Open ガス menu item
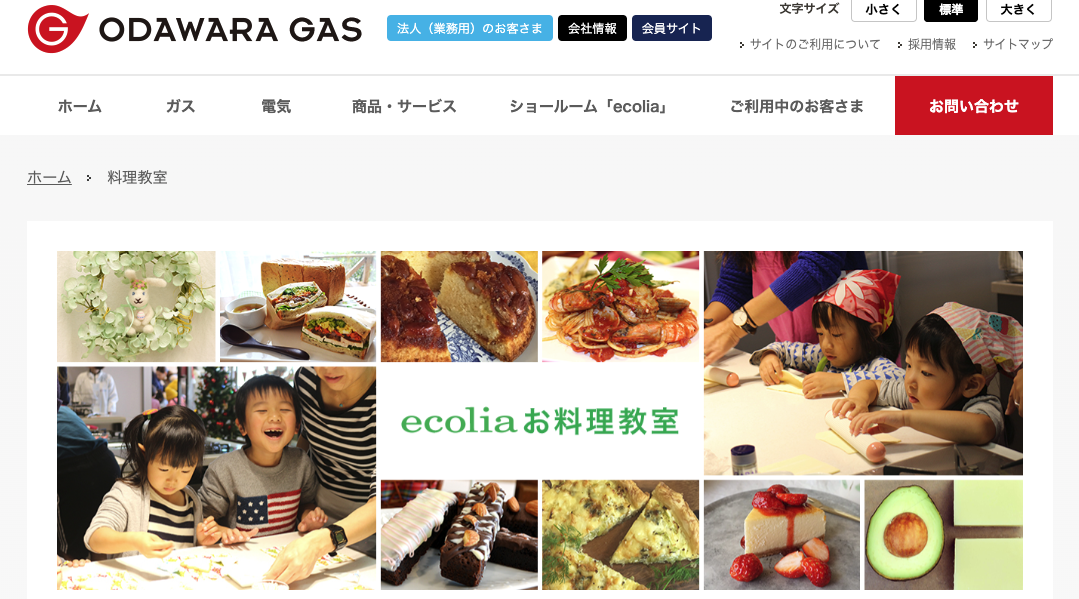This screenshot has width=1079, height=599. click(x=180, y=106)
